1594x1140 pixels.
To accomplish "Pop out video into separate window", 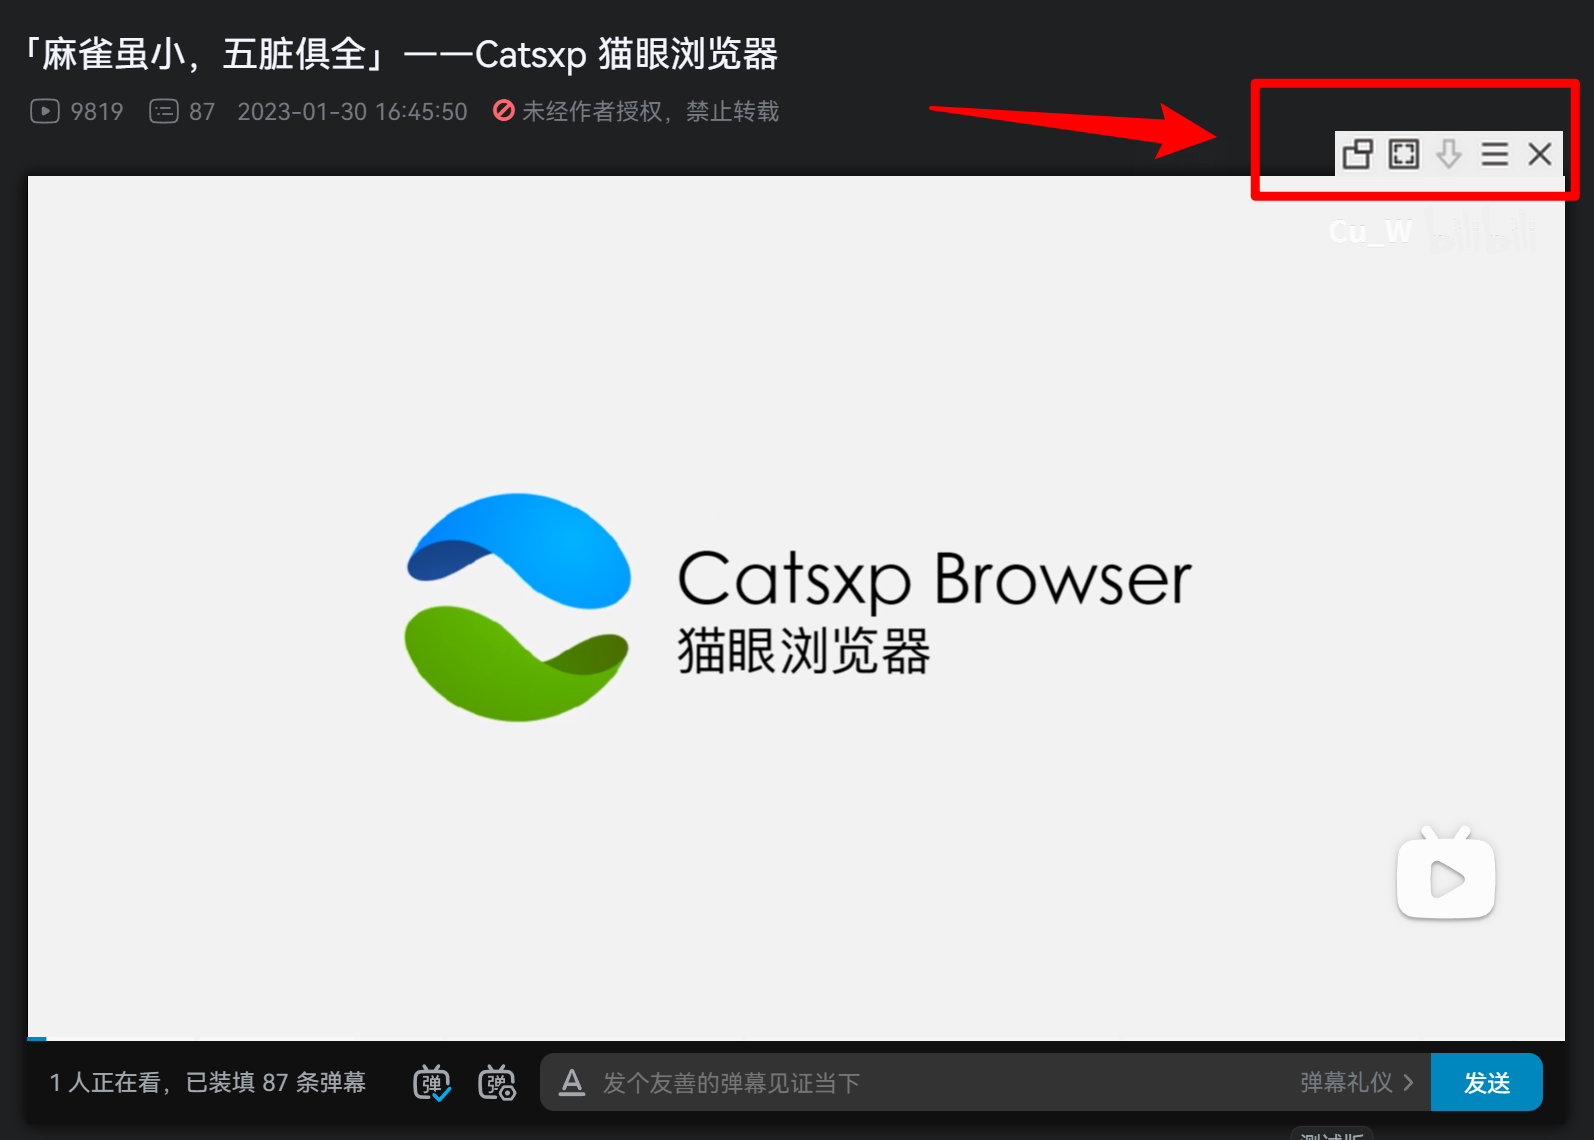I will pos(1357,154).
